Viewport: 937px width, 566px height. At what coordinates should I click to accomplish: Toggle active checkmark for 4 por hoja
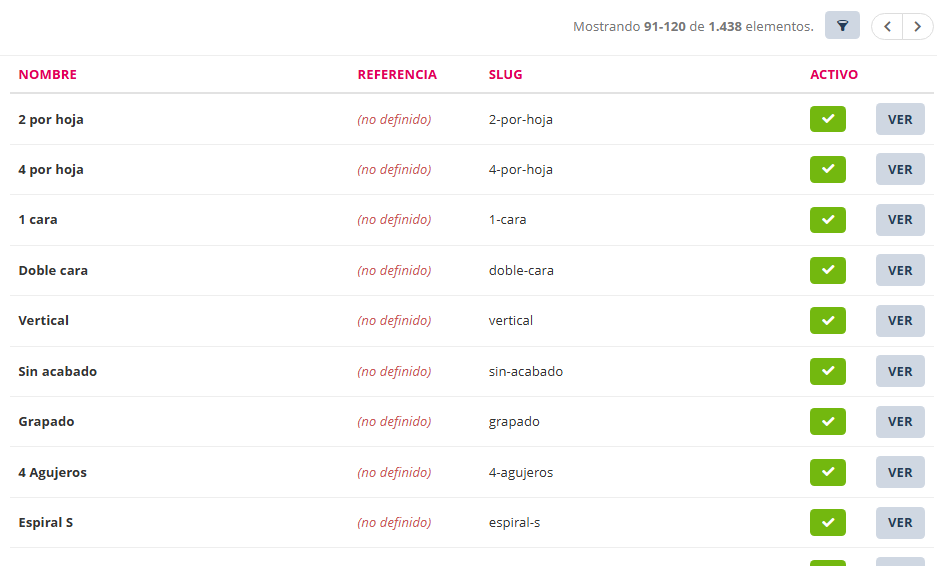pyautogui.click(x=828, y=169)
